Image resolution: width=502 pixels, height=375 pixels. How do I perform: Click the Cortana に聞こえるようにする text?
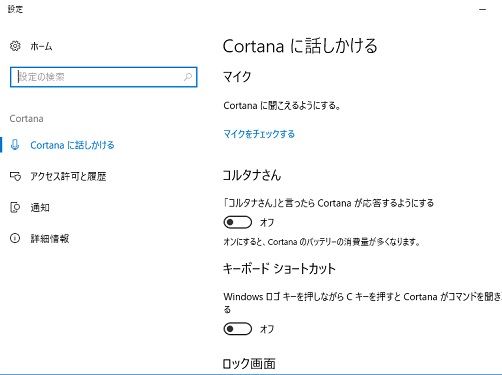click(x=282, y=106)
